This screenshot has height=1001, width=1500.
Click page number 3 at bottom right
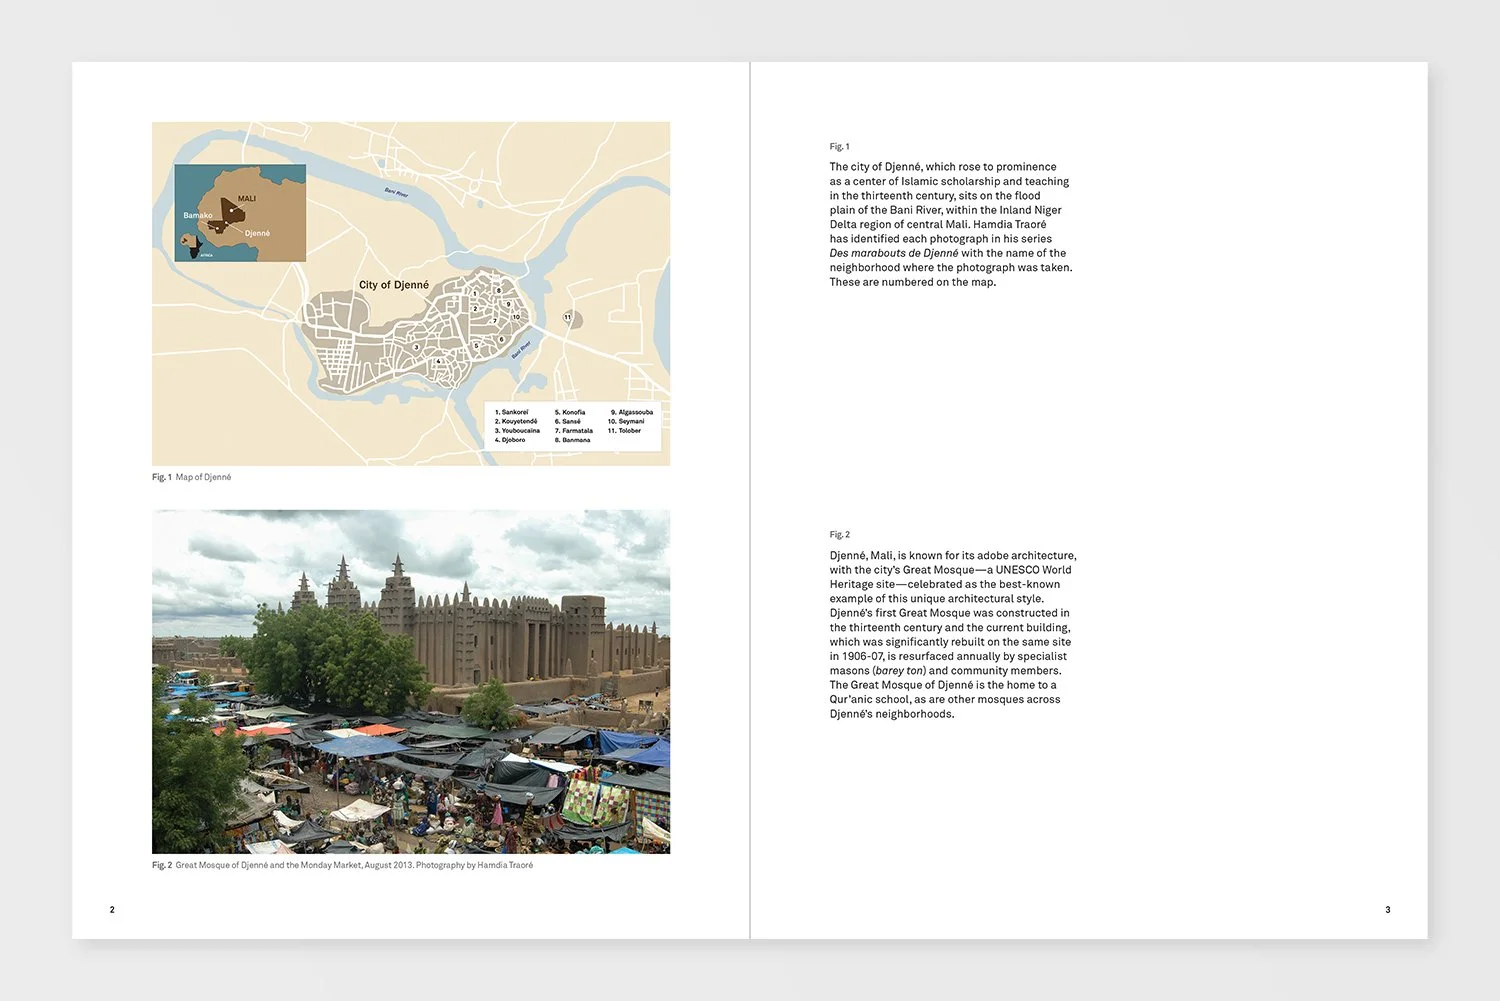click(x=1388, y=910)
